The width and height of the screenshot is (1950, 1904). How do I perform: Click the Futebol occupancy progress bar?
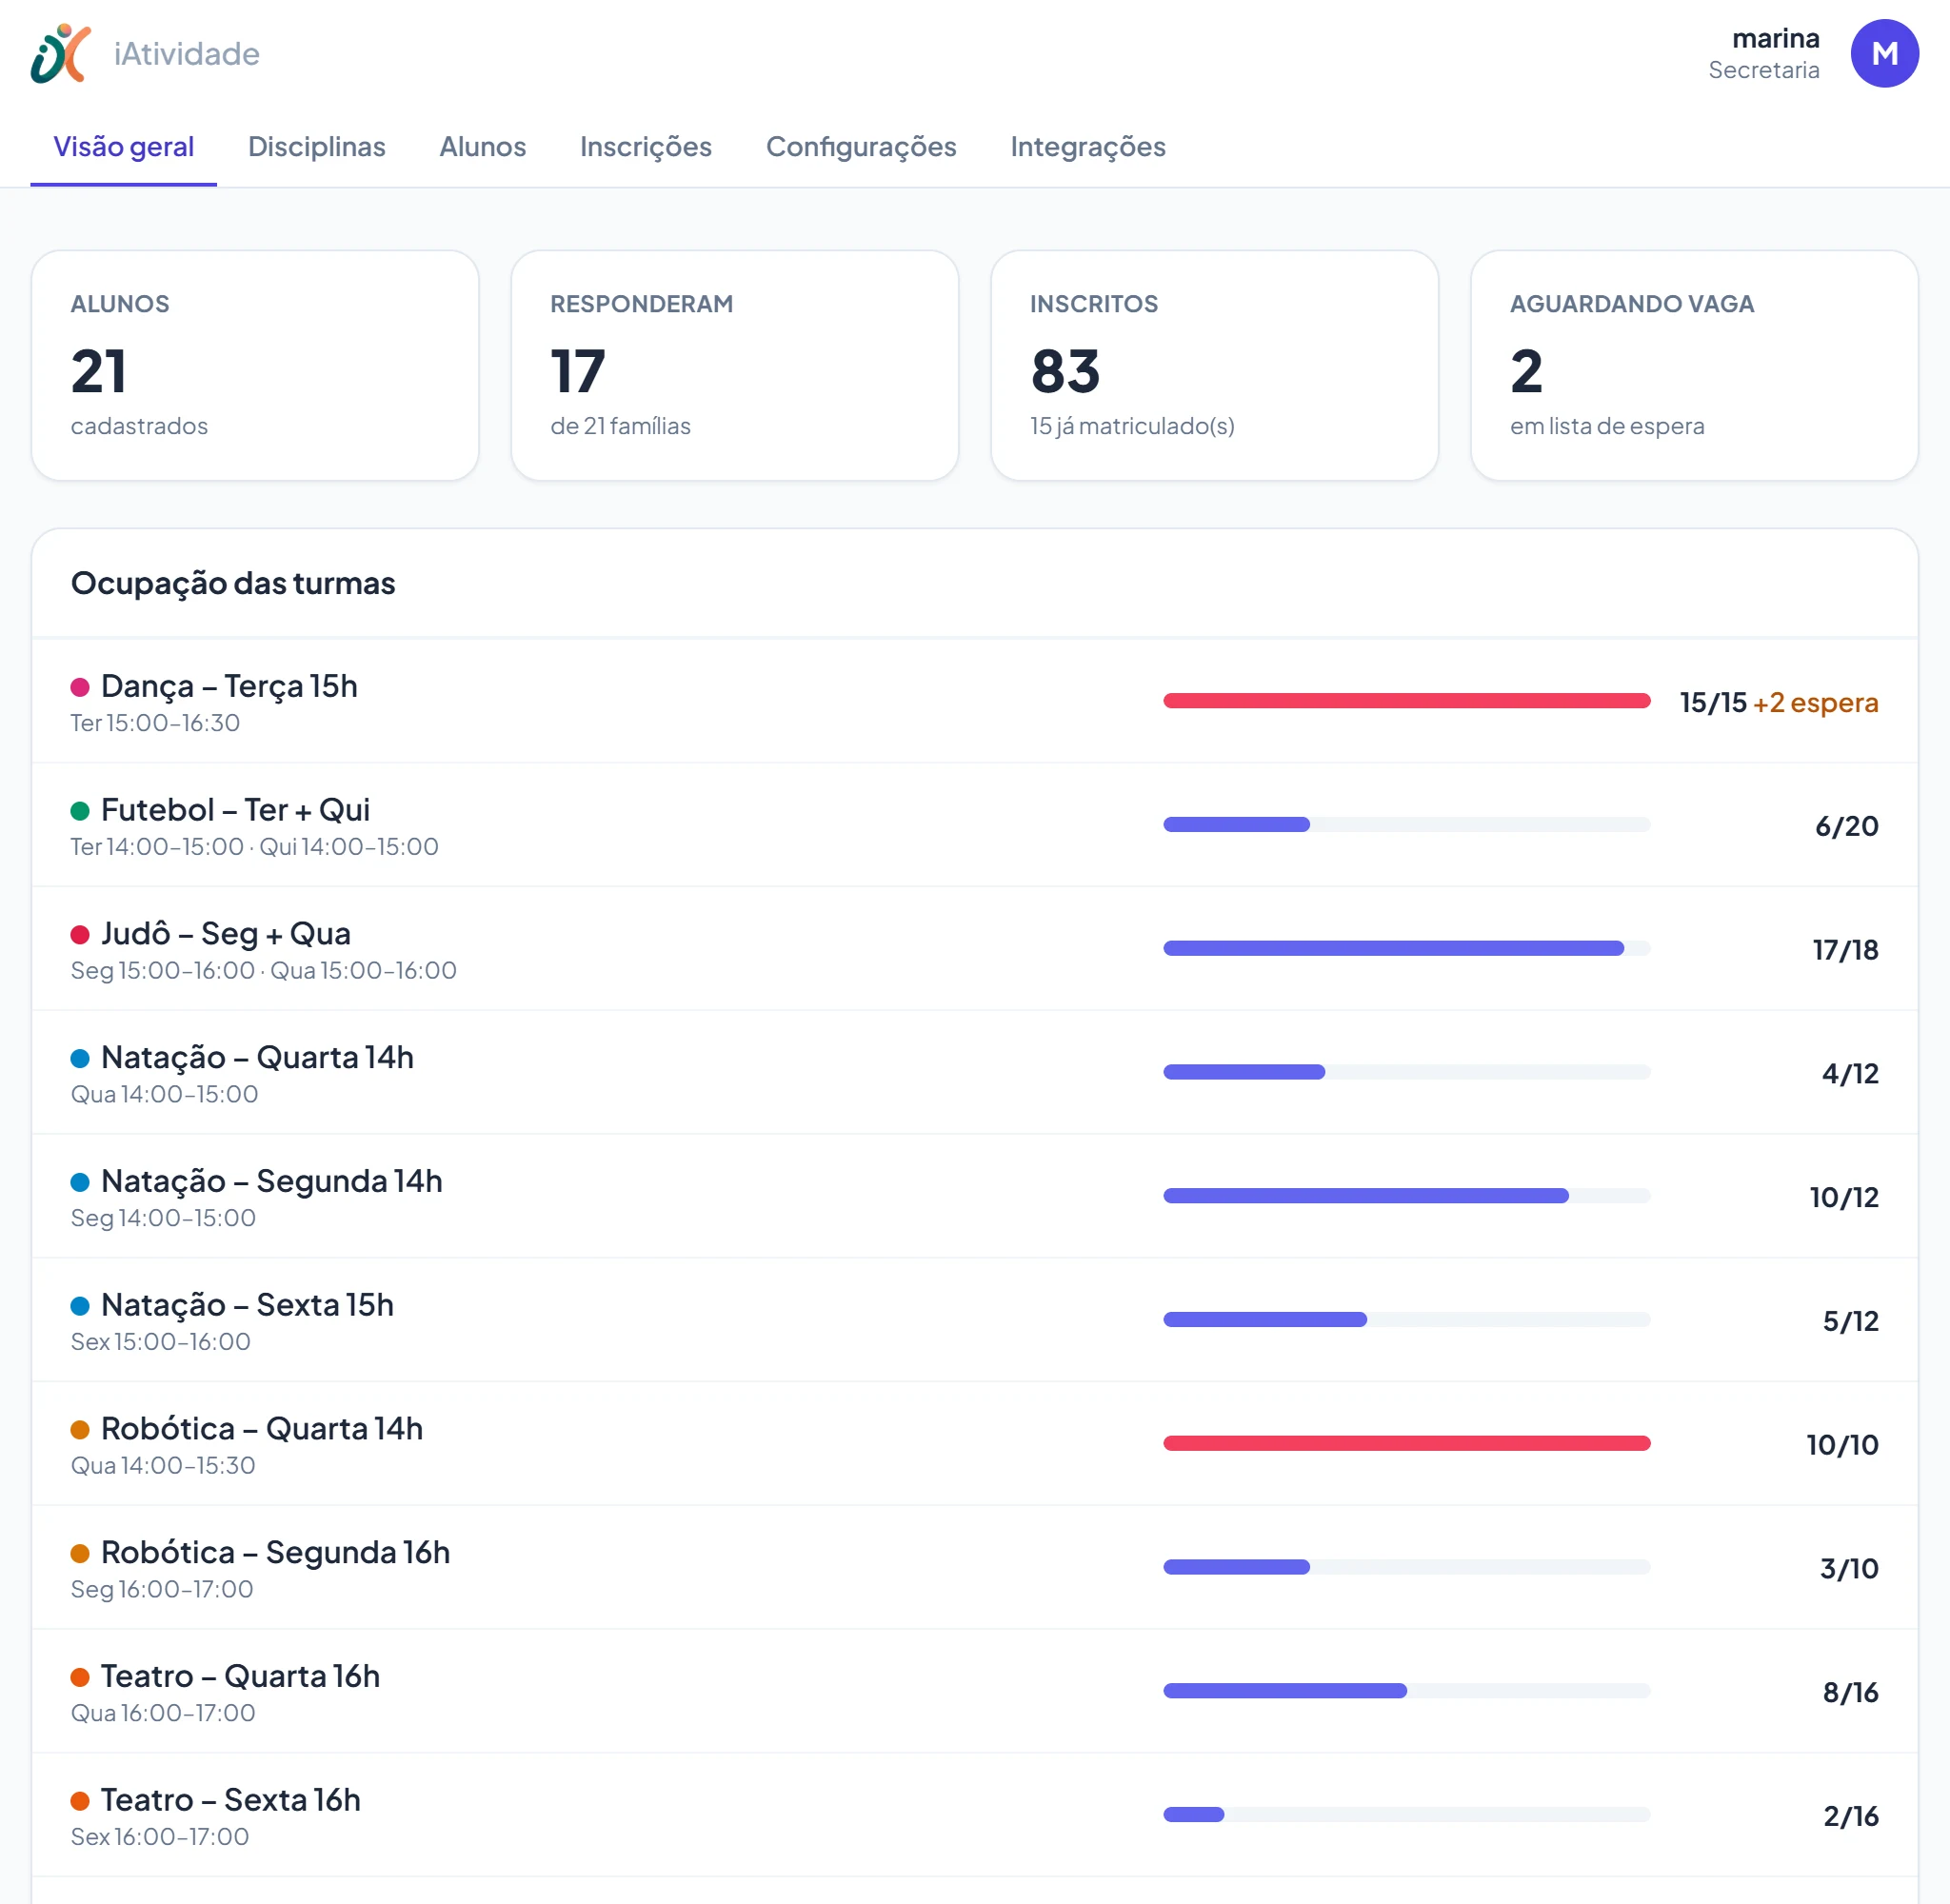pos(1406,825)
